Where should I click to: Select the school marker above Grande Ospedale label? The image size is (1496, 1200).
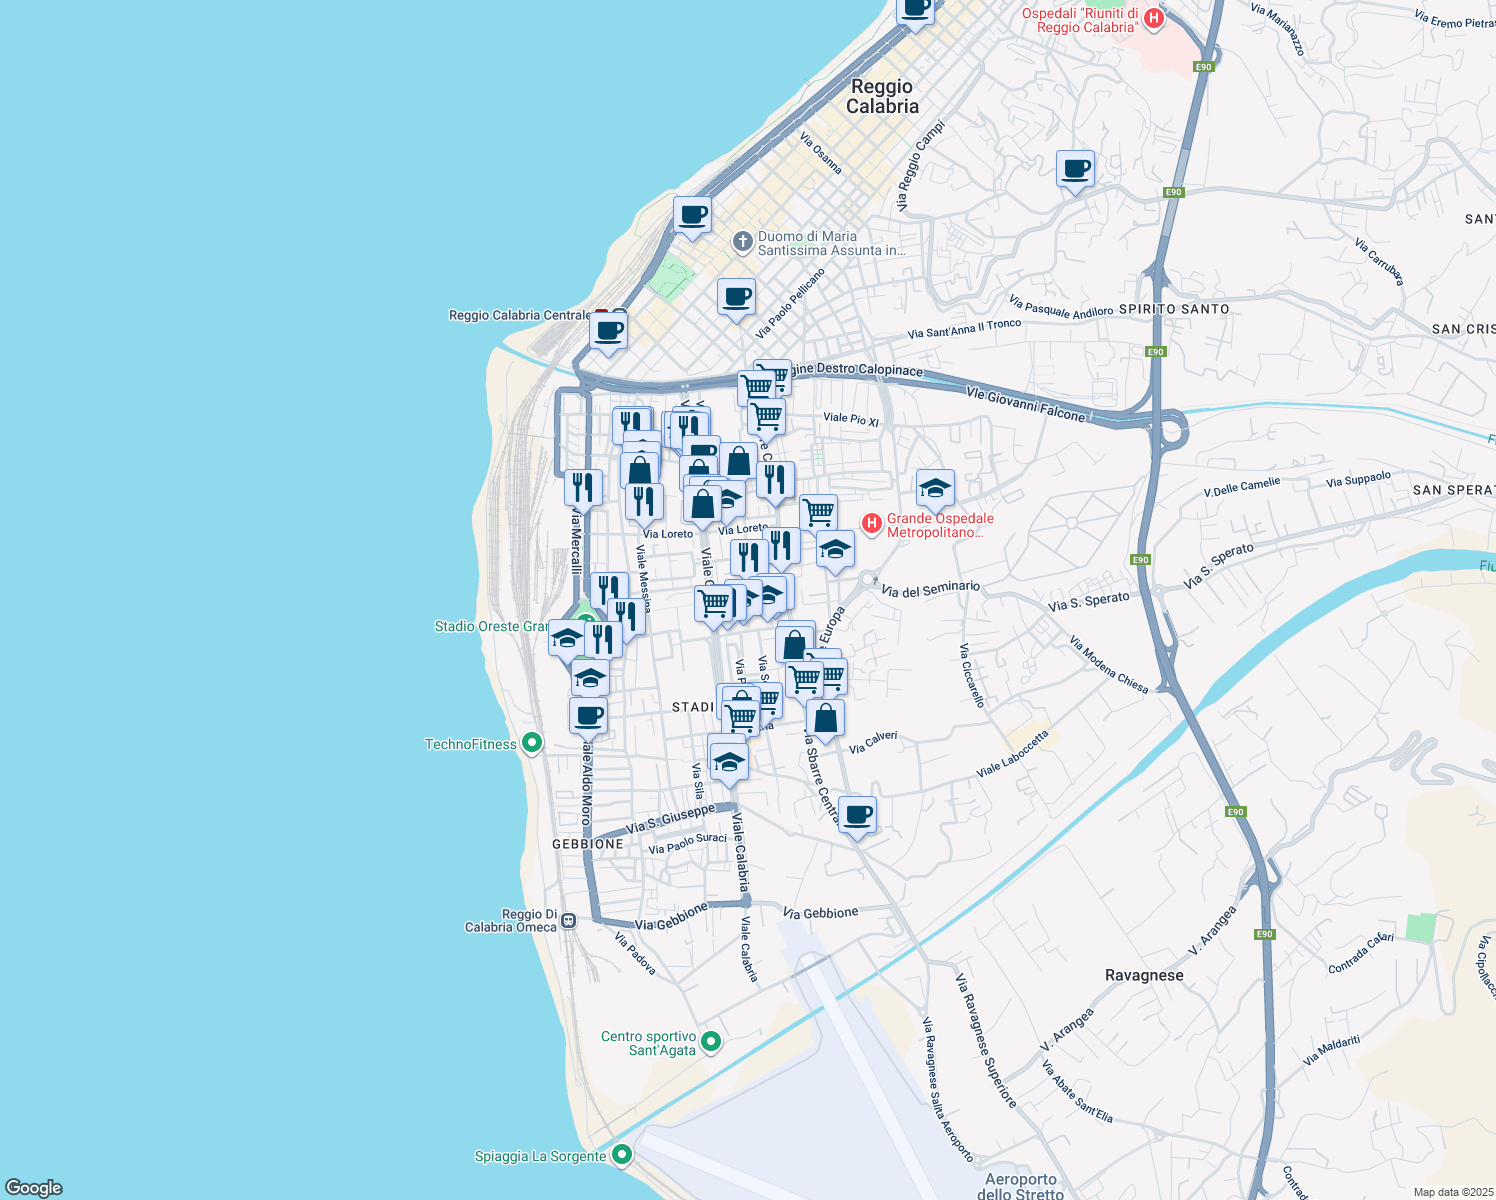click(935, 489)
